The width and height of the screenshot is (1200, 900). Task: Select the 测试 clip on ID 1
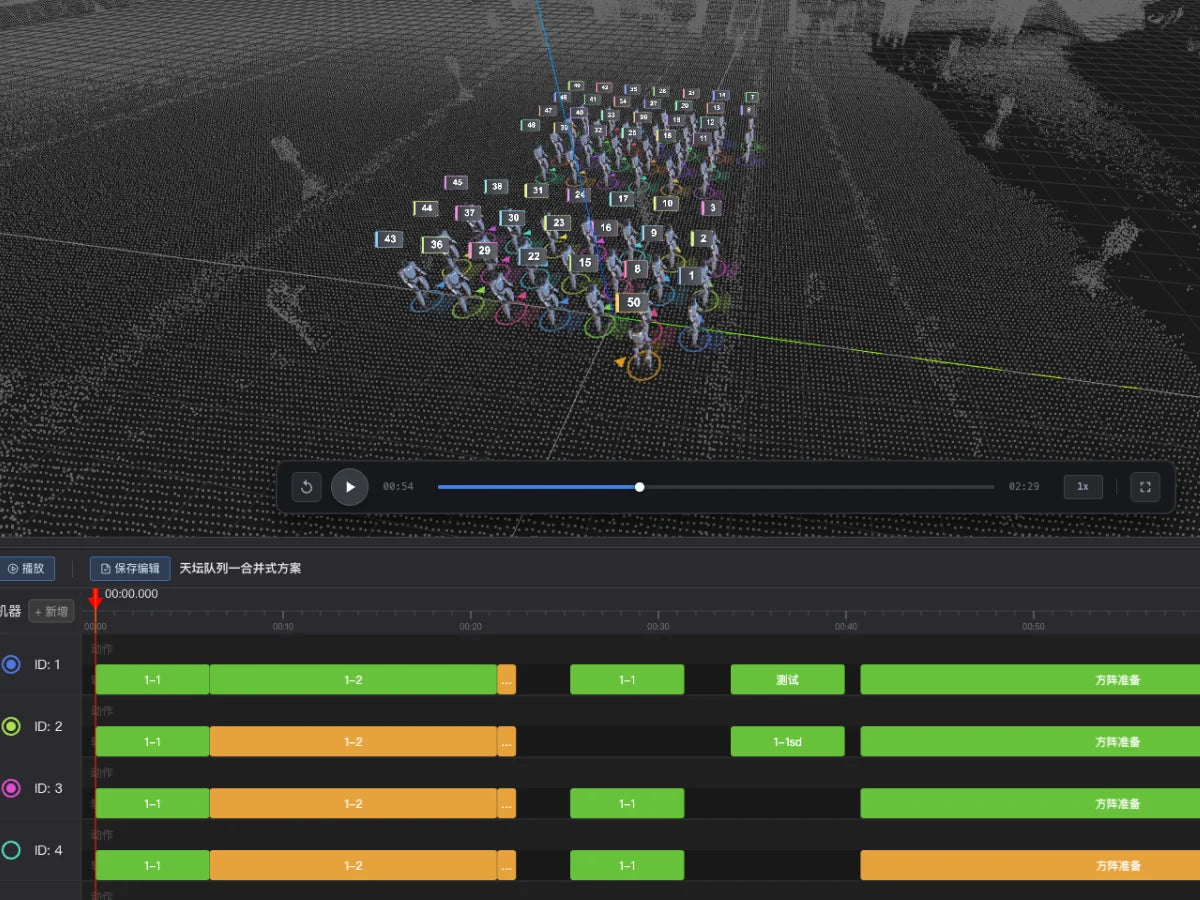coord(787,680)
